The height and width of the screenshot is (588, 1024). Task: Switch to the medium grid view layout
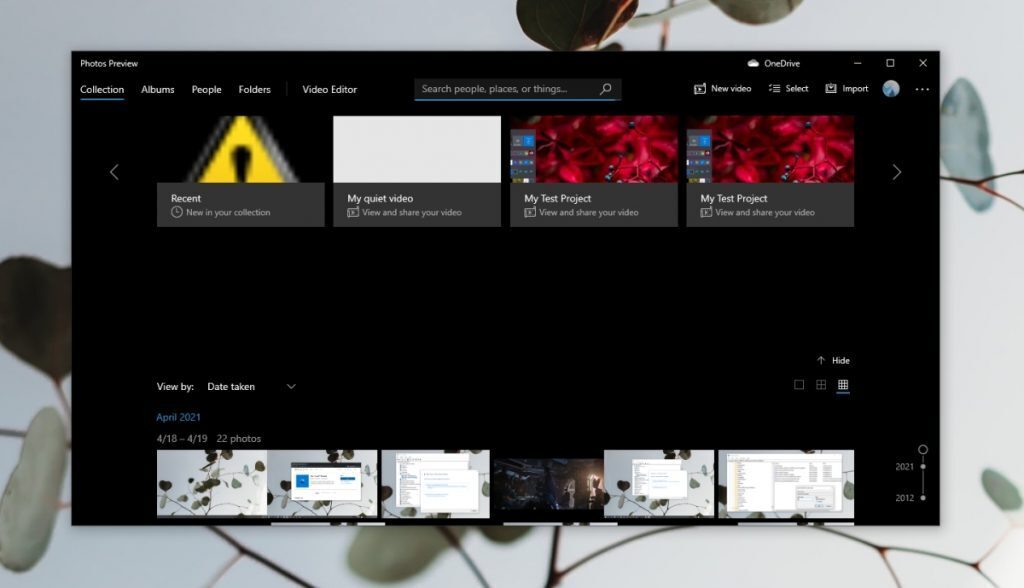[820, 384]
